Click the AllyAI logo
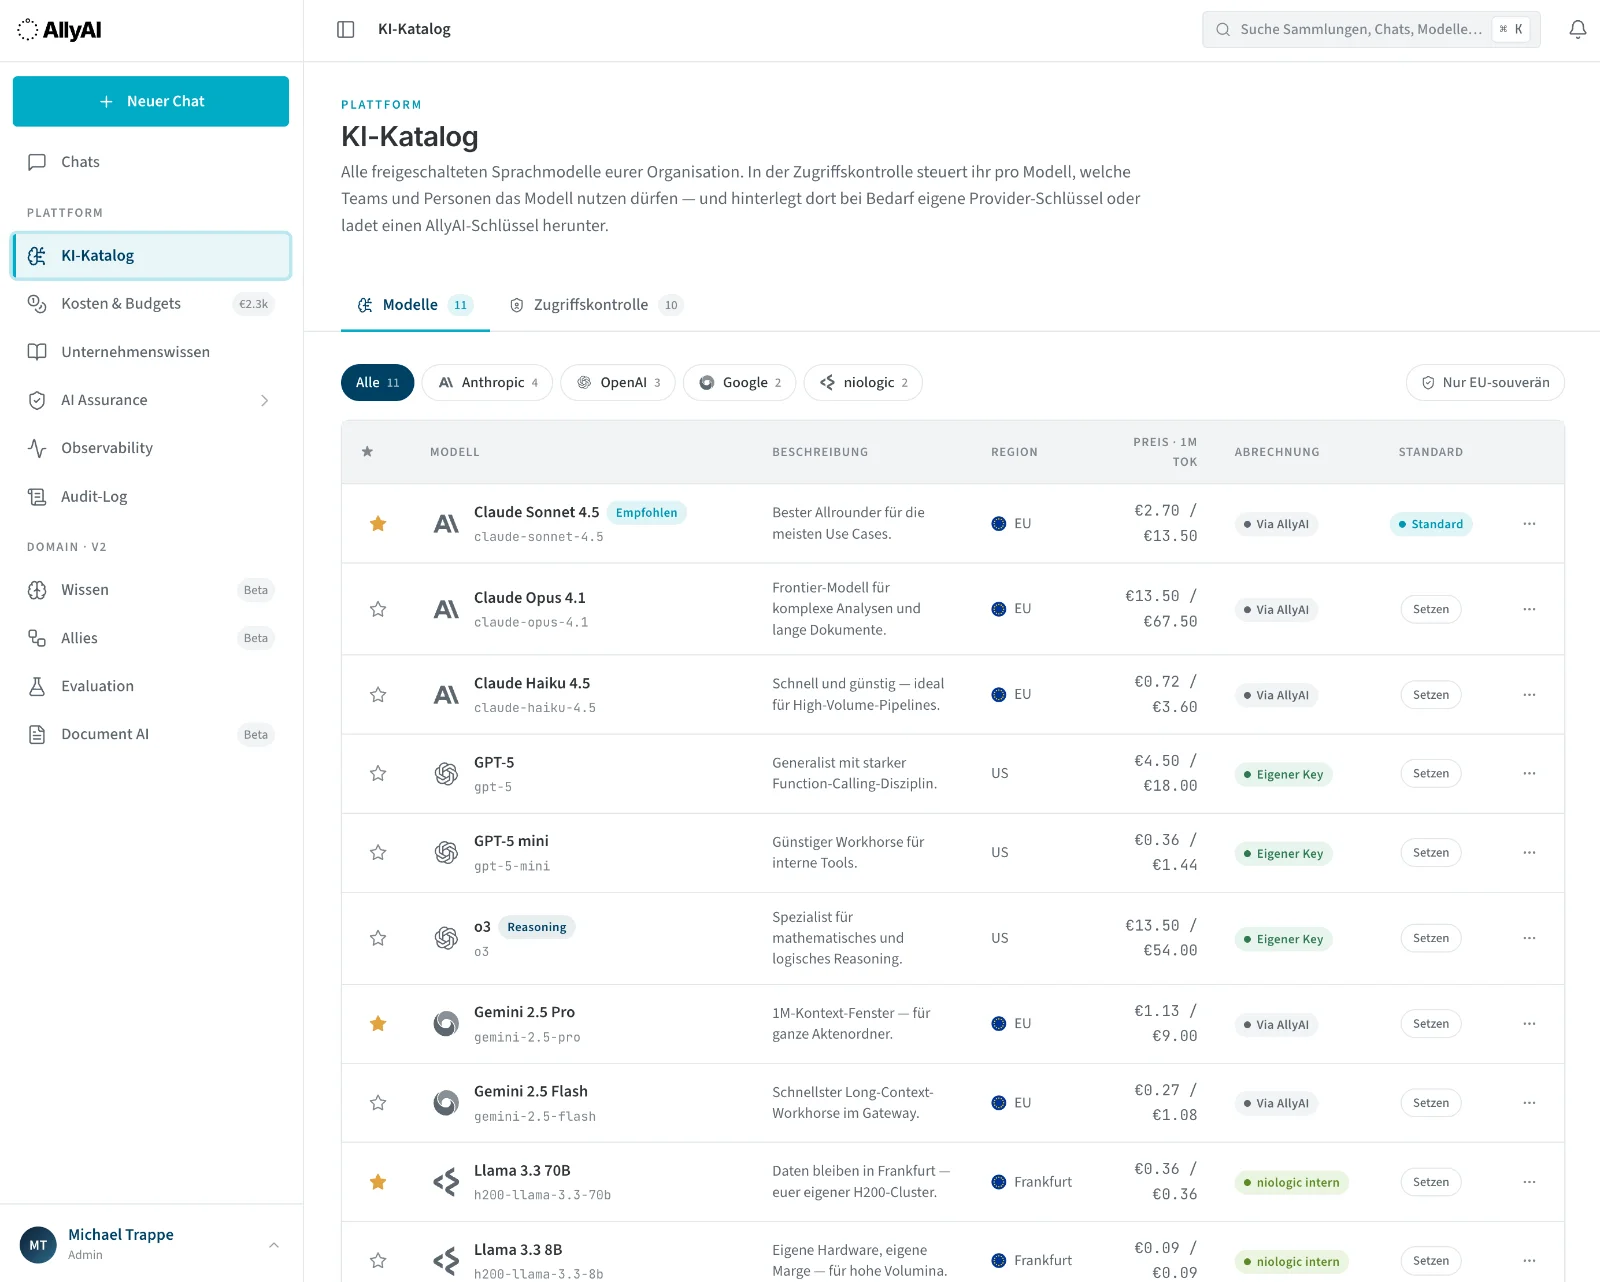Image resolution: width=1600 pixels, height=1282 pixels. point(60,30)
